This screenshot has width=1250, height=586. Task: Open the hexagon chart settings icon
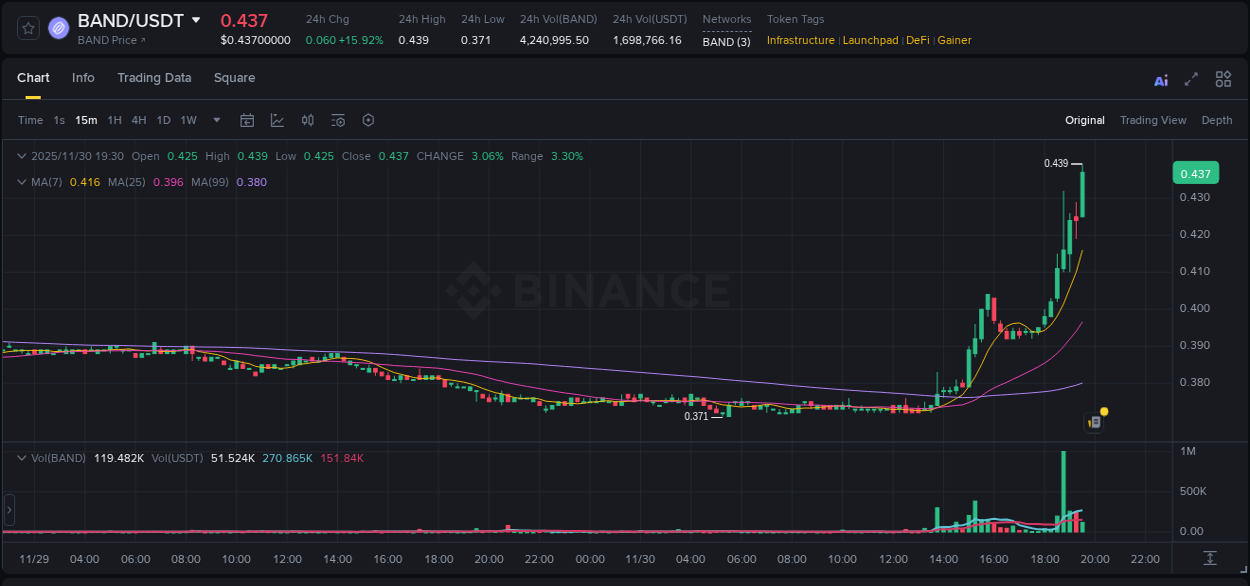(368, 120)
